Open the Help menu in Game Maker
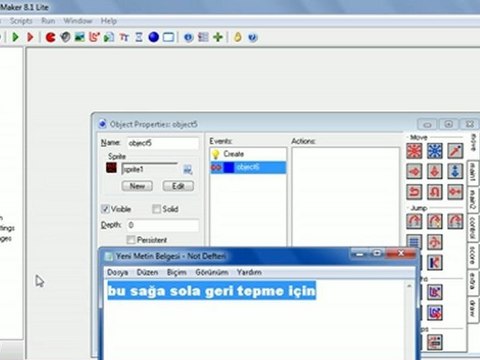 [x=109, y=21]
